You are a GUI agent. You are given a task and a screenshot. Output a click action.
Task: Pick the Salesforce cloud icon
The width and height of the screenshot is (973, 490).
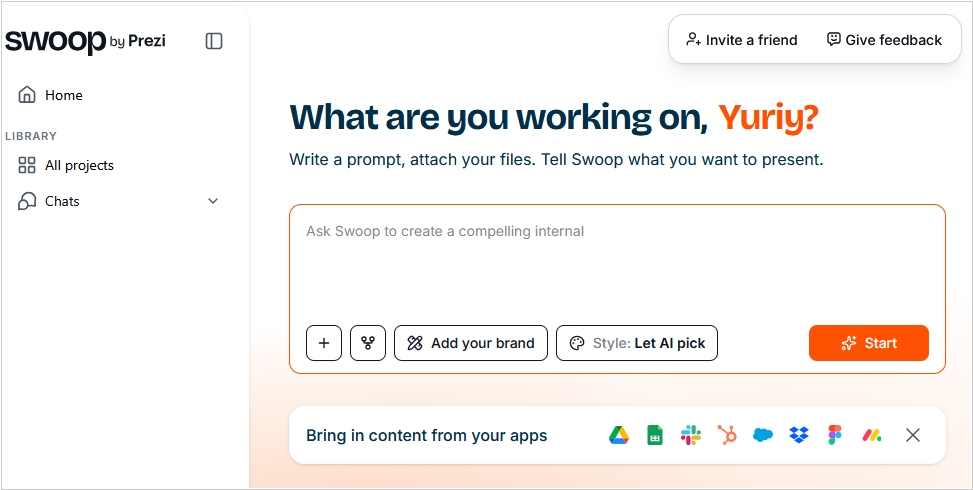pos(763,435)
